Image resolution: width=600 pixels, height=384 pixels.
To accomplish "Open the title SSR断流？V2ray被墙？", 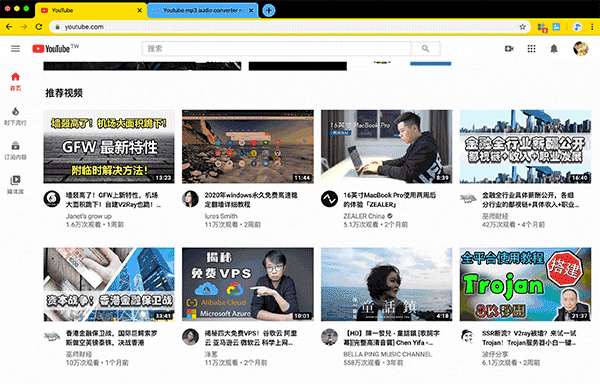I will pyautogui.click(x=529, y=338).
